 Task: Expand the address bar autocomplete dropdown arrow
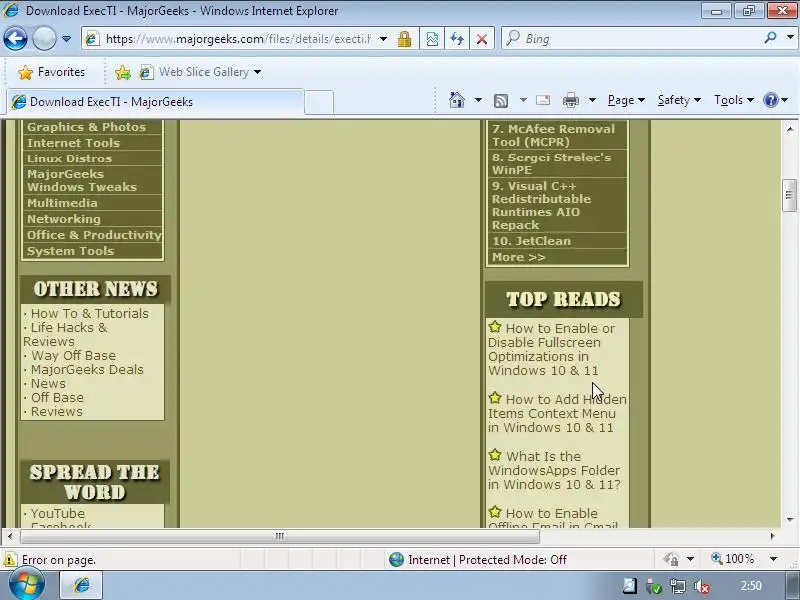(x=383, y=39)
